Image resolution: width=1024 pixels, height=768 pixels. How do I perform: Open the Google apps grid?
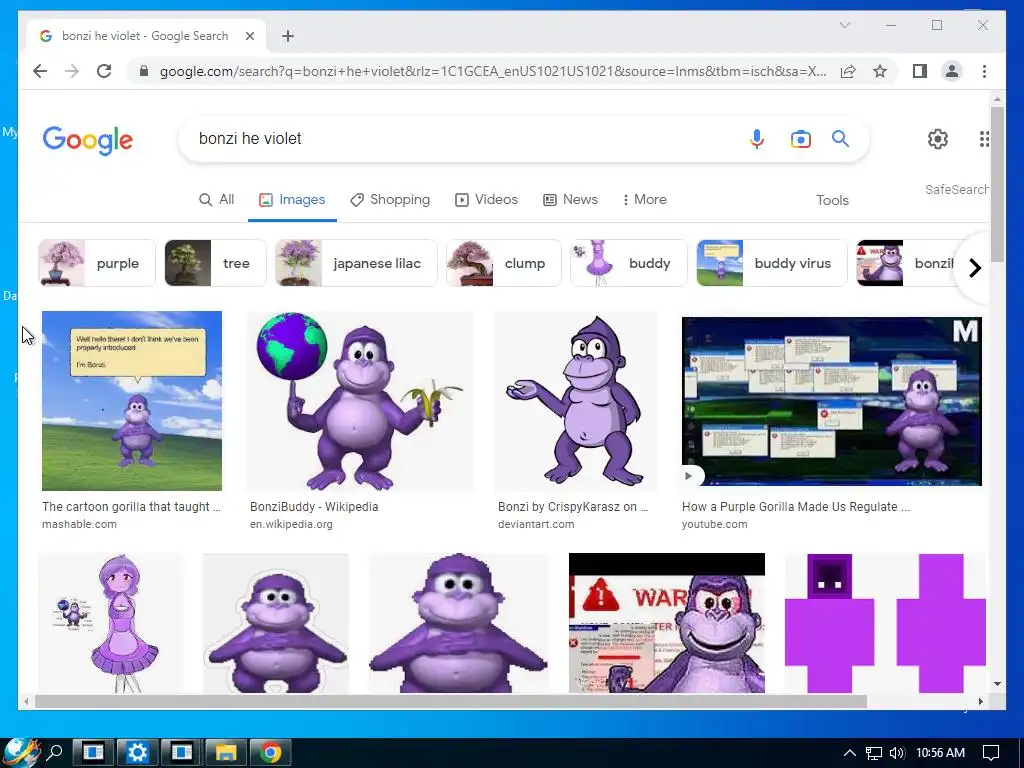pos(984,138)
